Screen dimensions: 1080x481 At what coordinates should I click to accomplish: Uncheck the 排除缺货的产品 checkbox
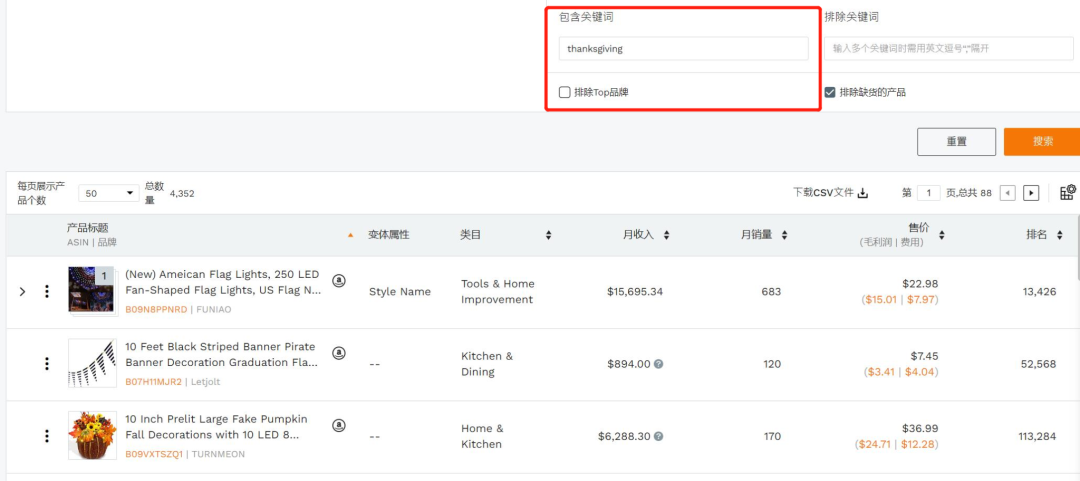830,92
